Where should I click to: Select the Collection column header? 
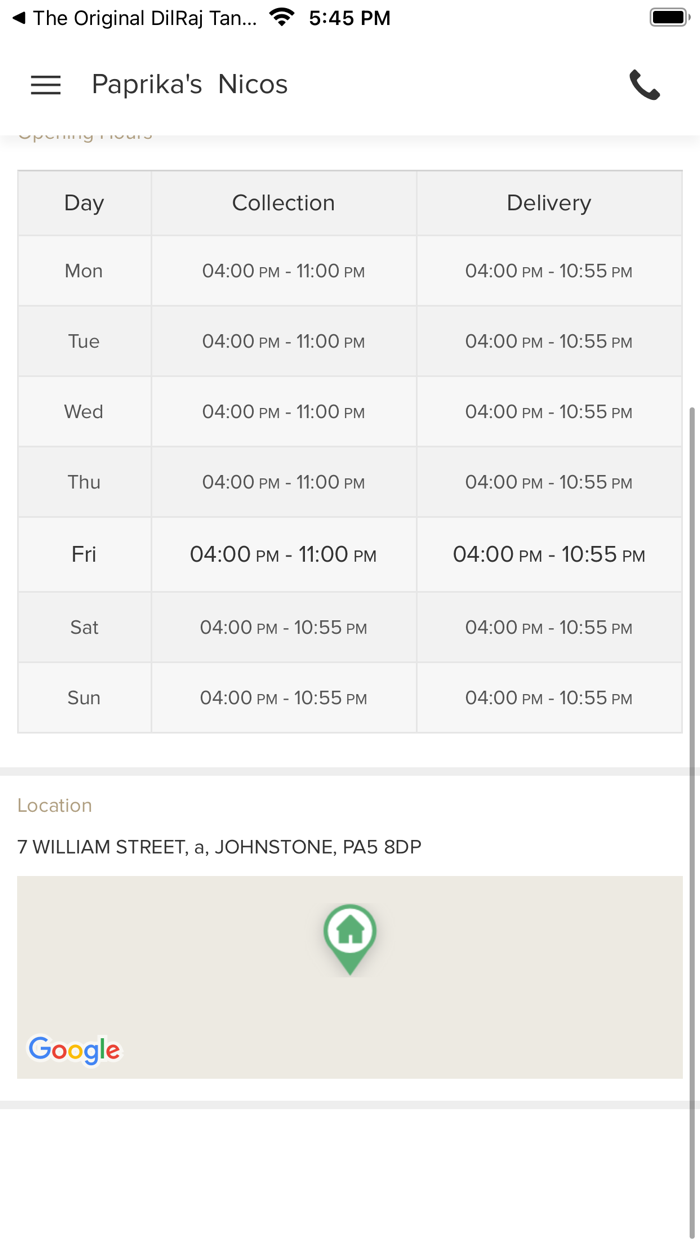click(x=284, y=203)
